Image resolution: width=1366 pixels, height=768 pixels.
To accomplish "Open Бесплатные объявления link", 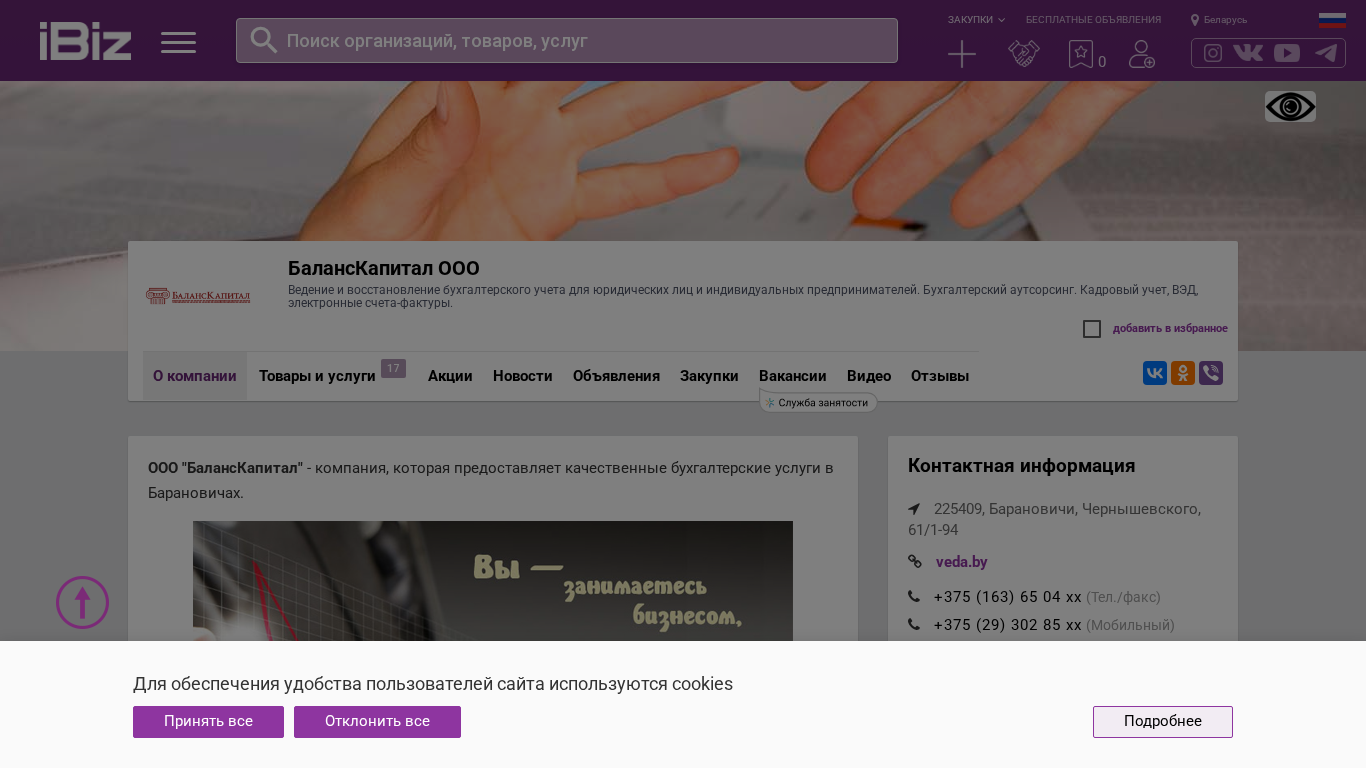I will pyautogui.click(x=1093, y=20).
